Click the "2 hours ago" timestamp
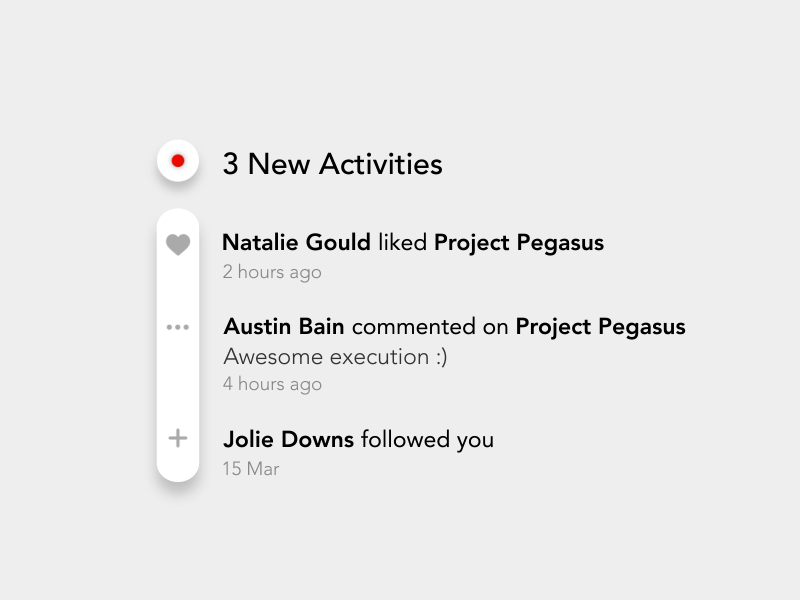800x600 pixels. (x=272, y=272)
